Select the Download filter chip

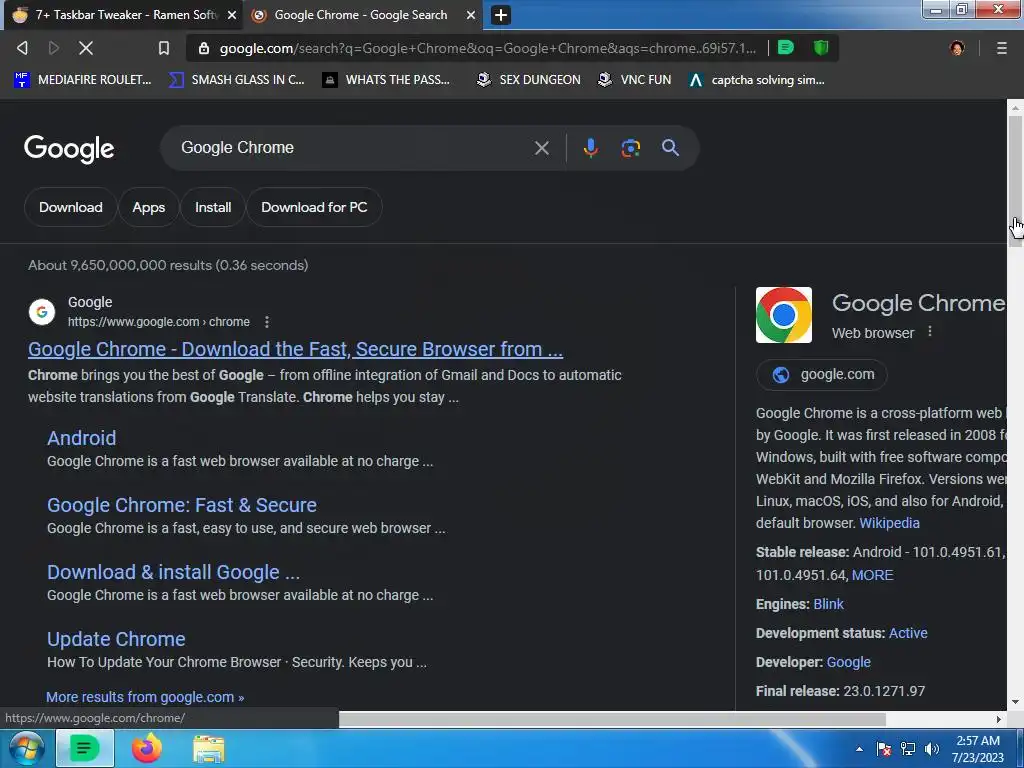click(x=71, y=207)
